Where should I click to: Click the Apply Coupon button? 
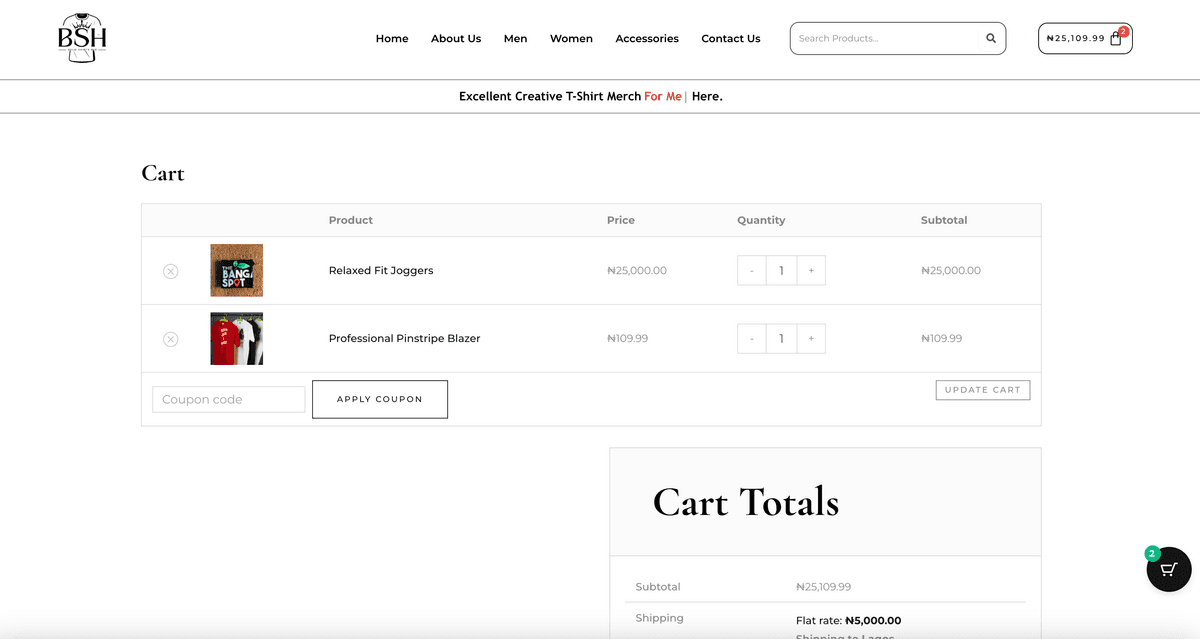coord(380,399)
